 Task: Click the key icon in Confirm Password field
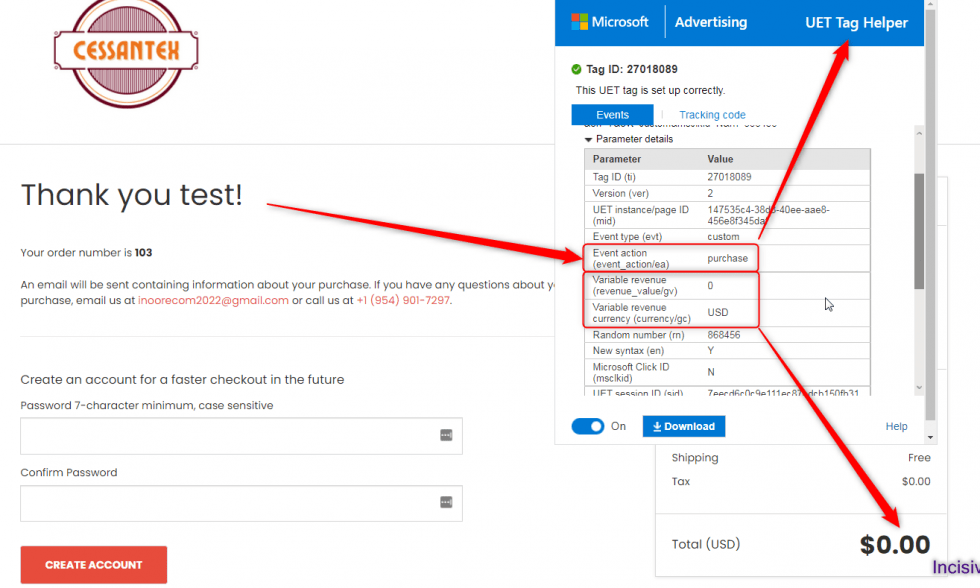(446, 503)
